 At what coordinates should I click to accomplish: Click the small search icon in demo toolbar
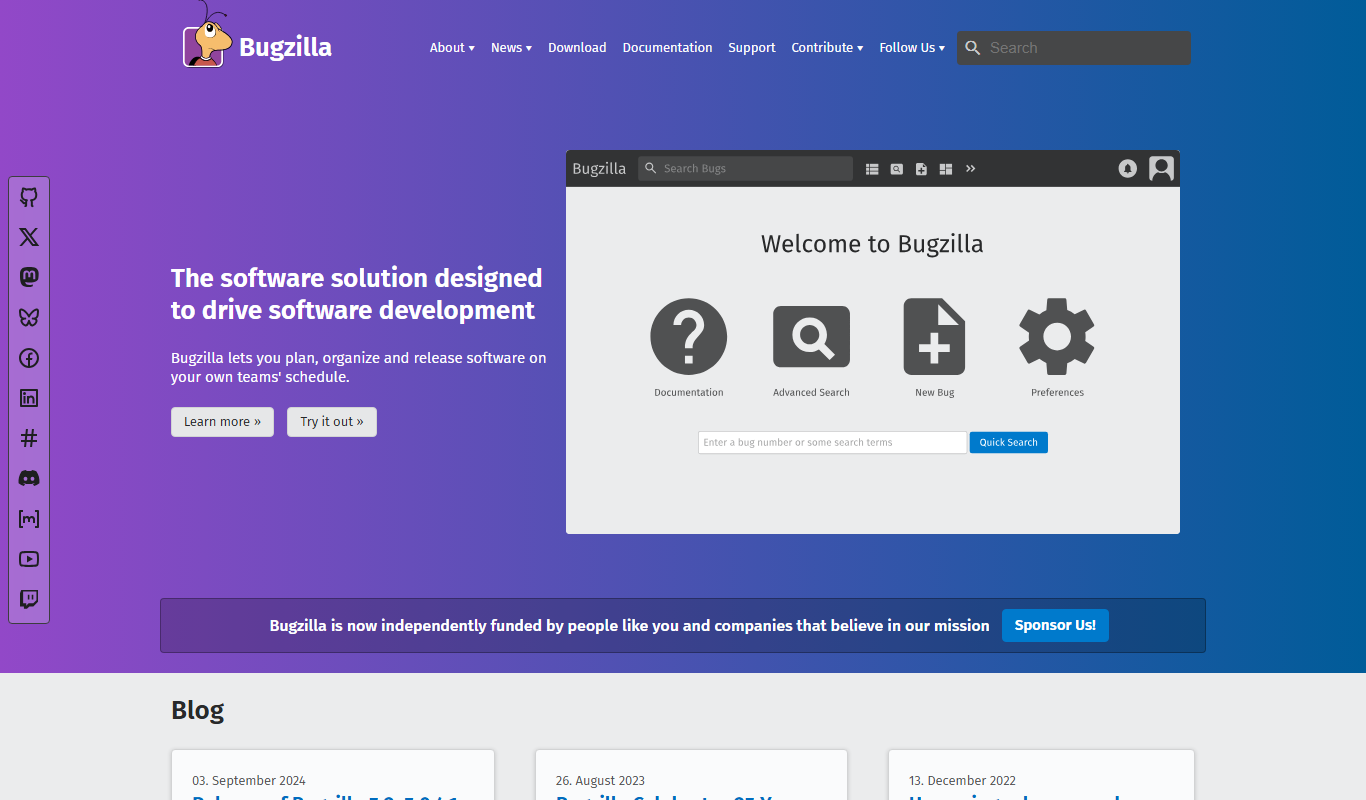click(x=897, y=169)
